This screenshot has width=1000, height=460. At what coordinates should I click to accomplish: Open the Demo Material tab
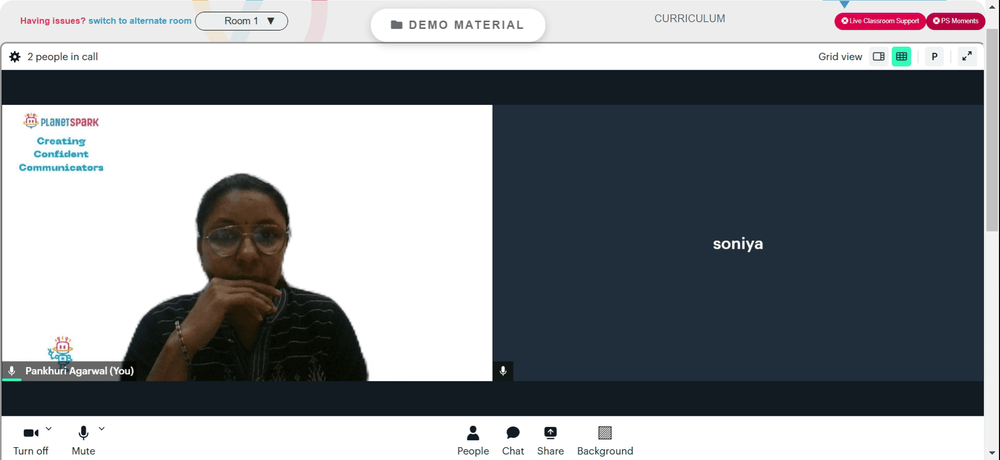(x=458, y=25)
